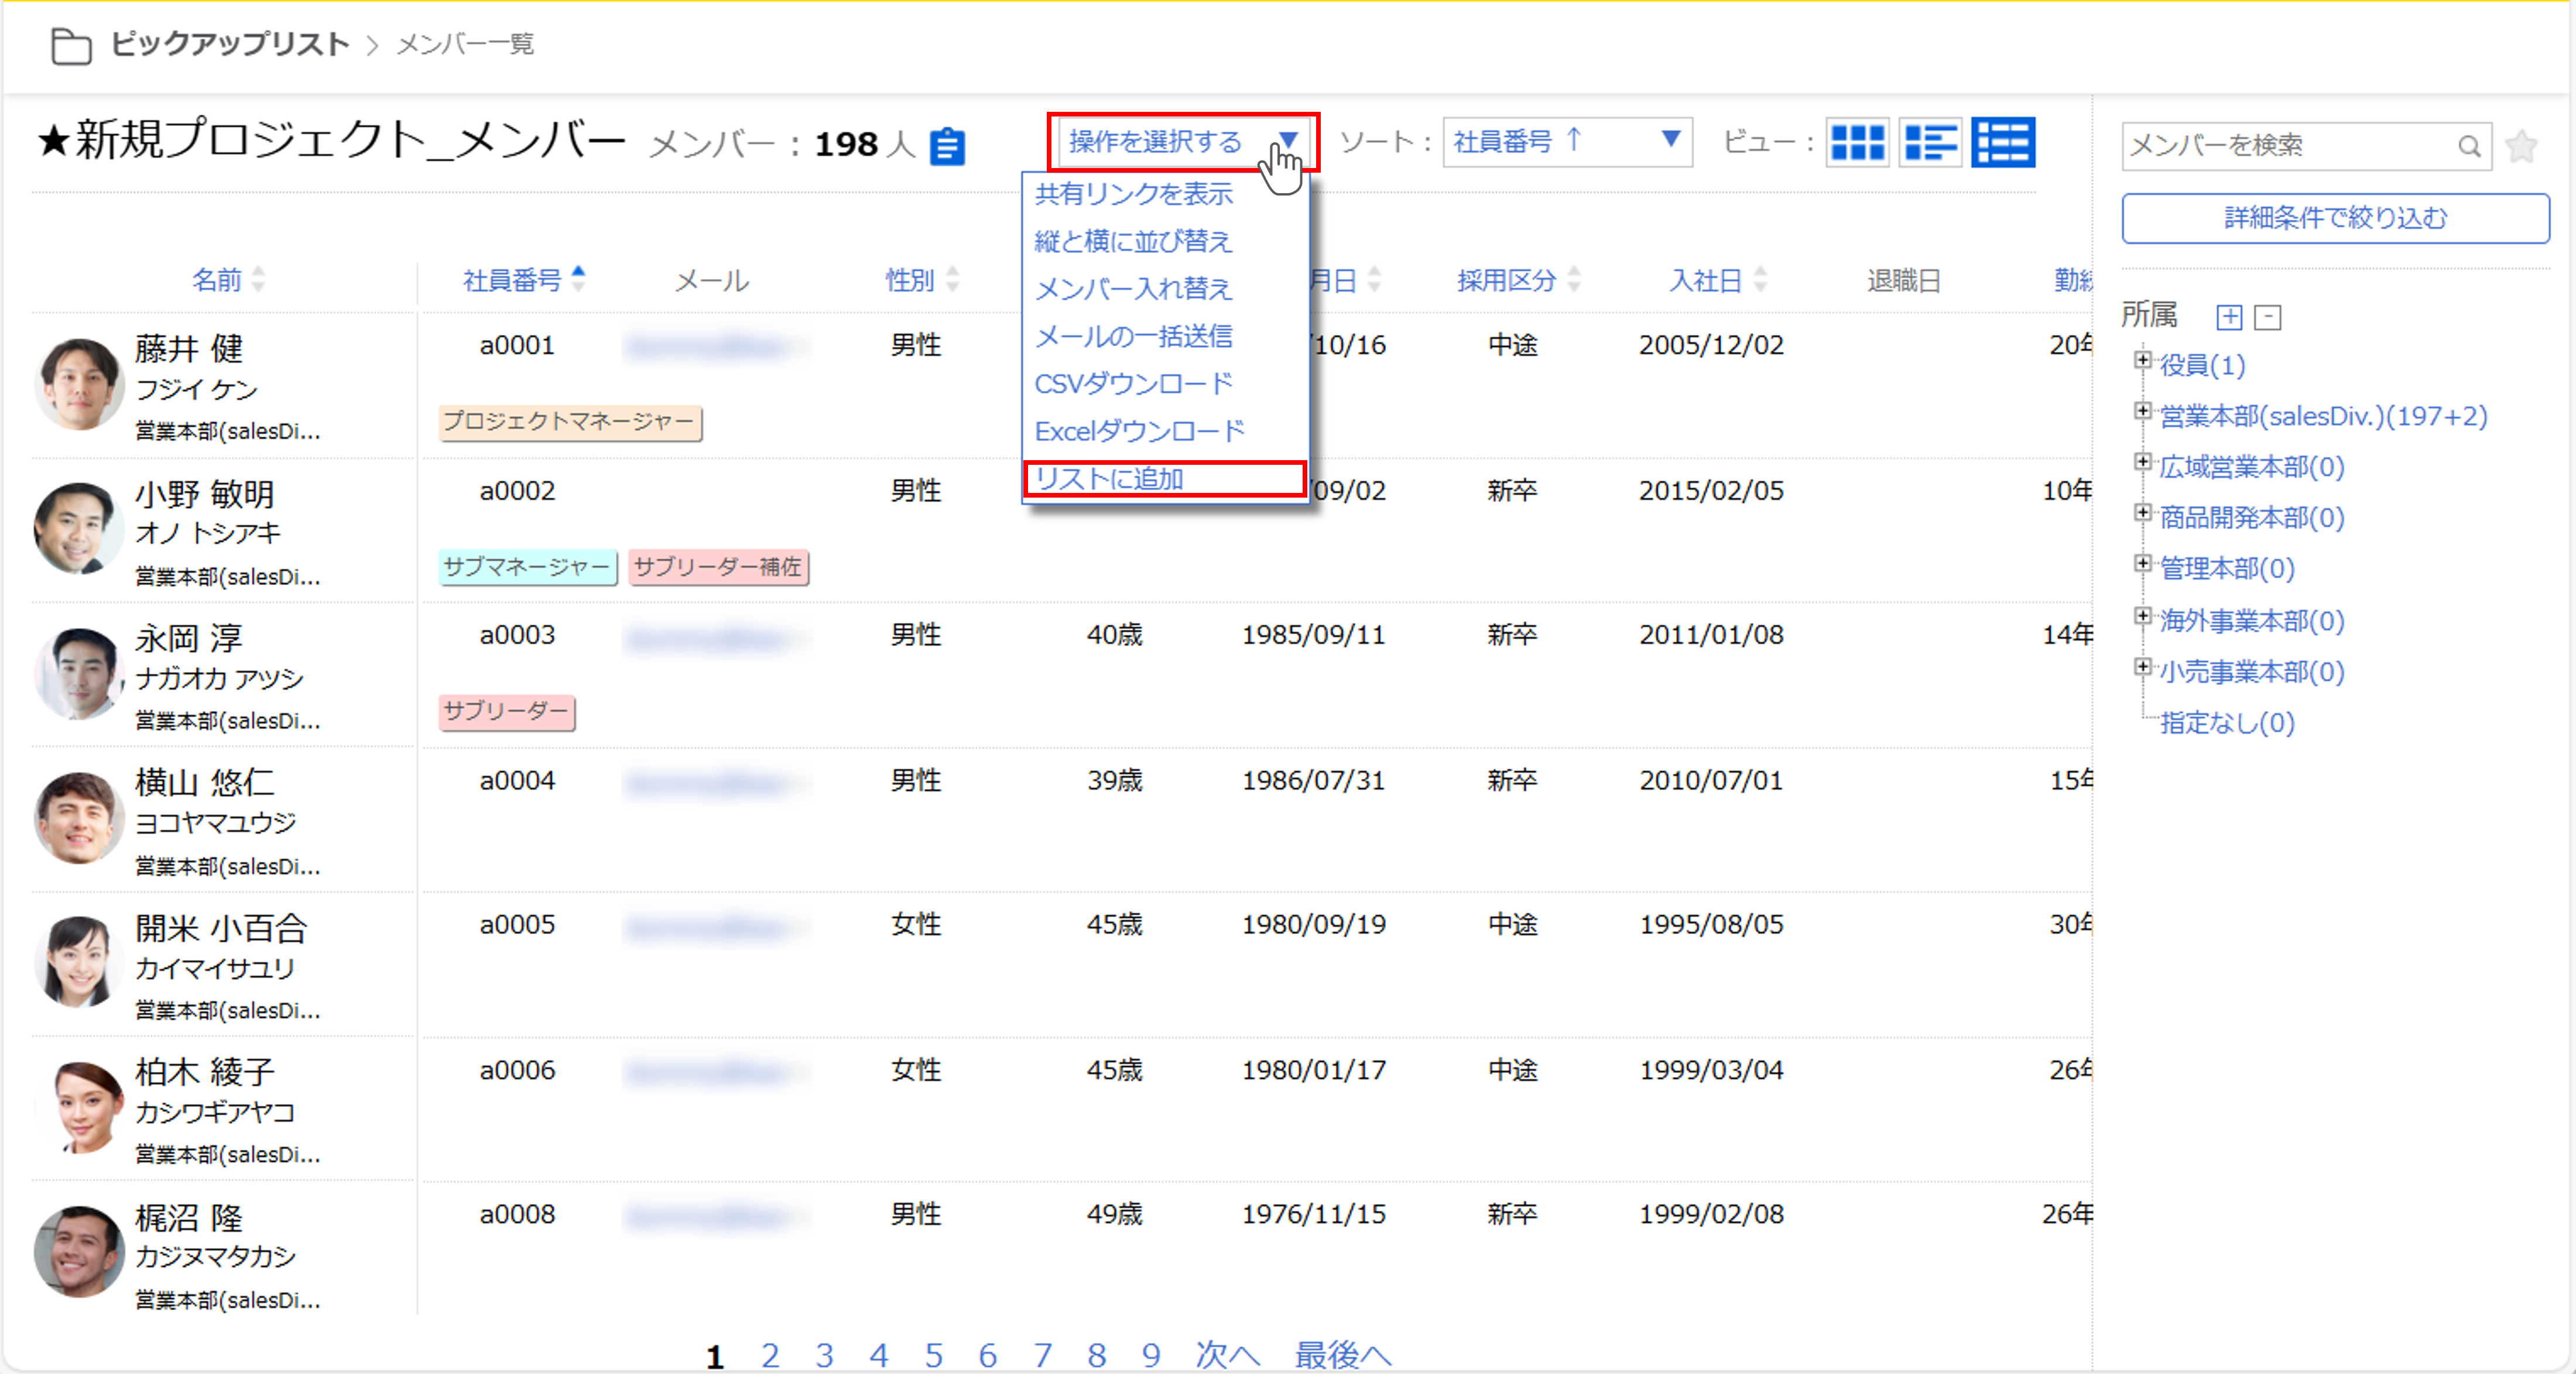The height and width of the screenshot is (1374, 2576).
Task: Select リストに追加 from the menu
Action: pyautogui.click(x=1110, y=479)
